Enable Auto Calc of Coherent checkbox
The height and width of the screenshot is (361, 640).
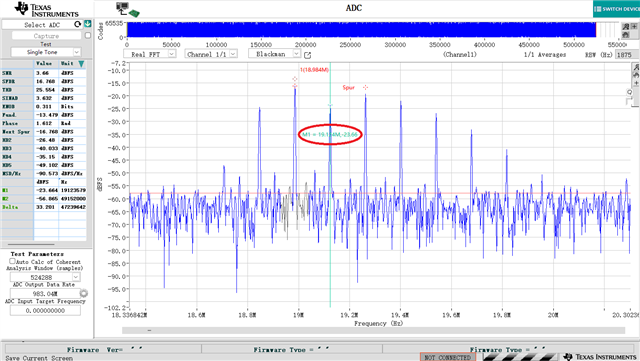pos(12,261)
